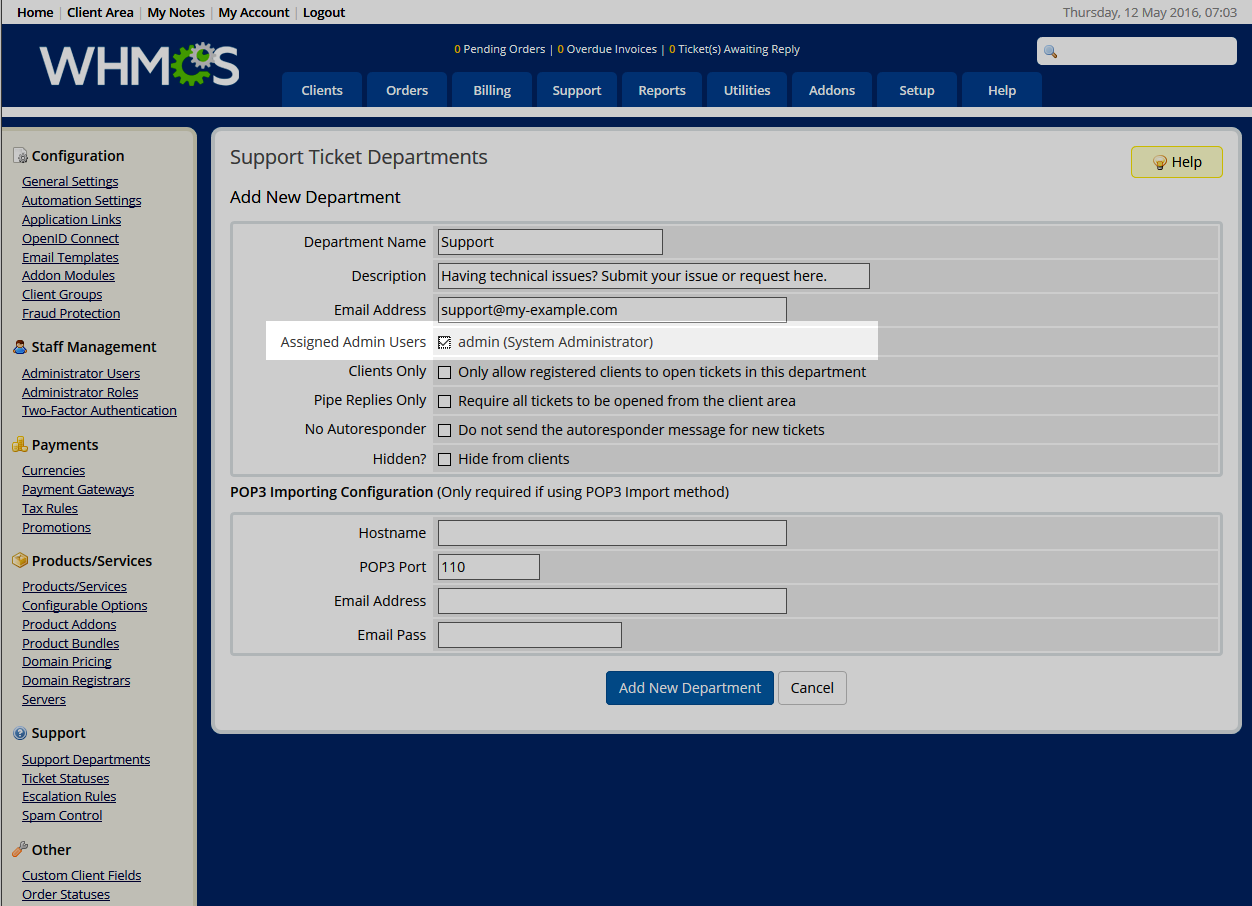The width and height of the screenshot is (1252, 906).
Task: Open Fraud Protection link
Action: point(71,314)
